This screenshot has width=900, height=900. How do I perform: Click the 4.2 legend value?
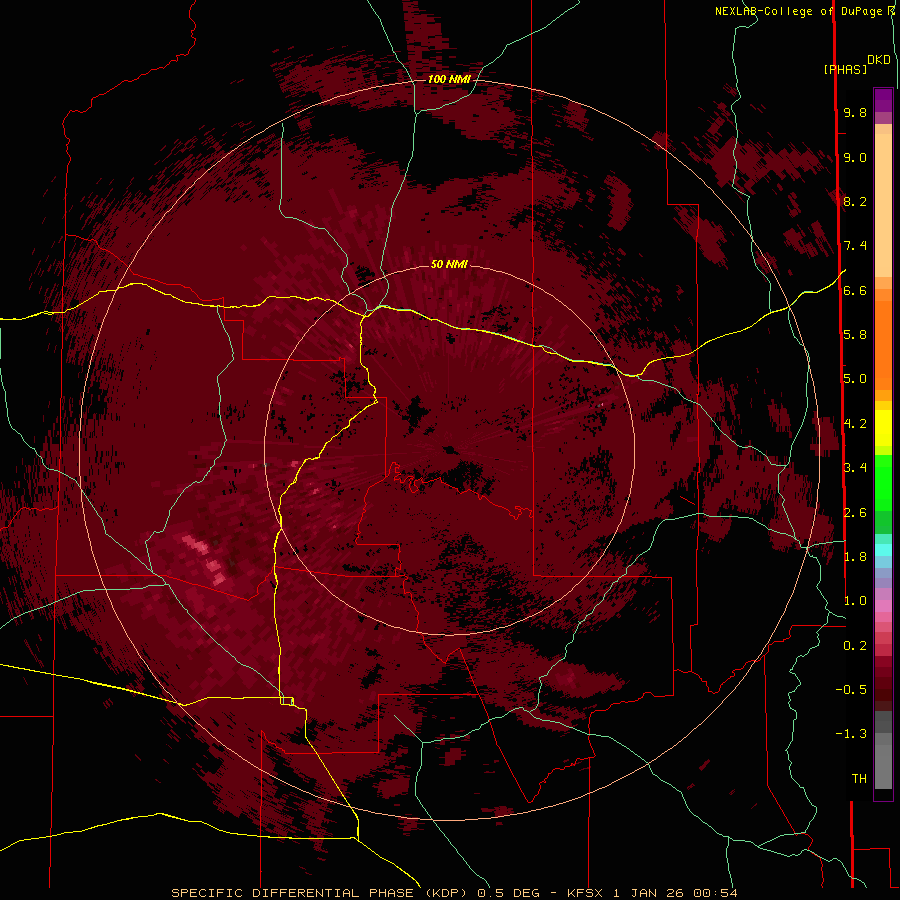[855, 424]
